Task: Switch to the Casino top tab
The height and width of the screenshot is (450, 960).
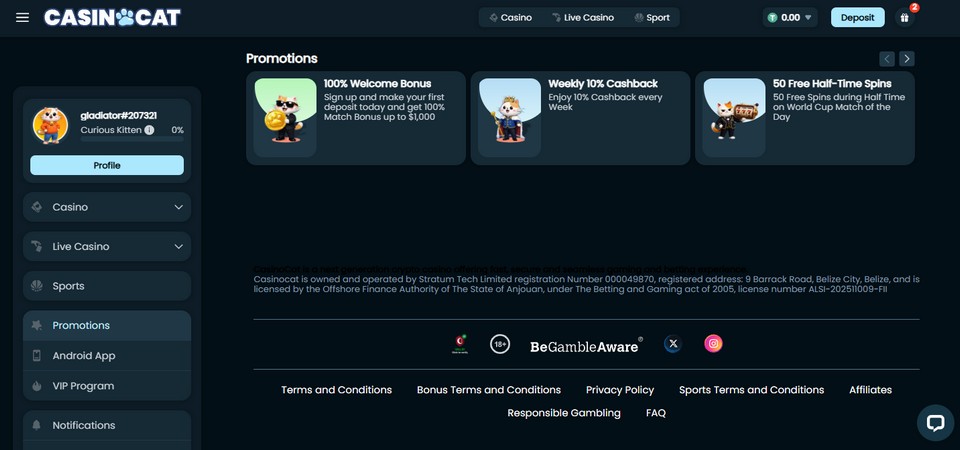Action: click(511, 18)
